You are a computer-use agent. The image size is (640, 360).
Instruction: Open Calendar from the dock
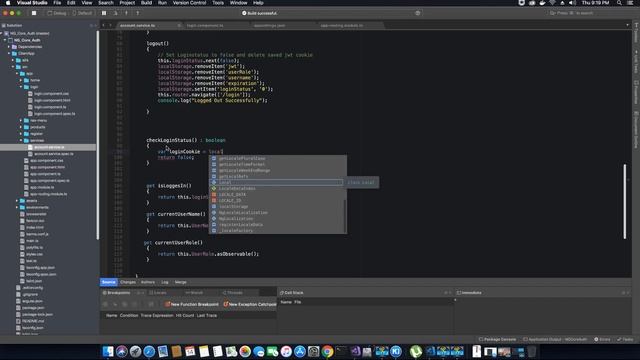(190, 351)
